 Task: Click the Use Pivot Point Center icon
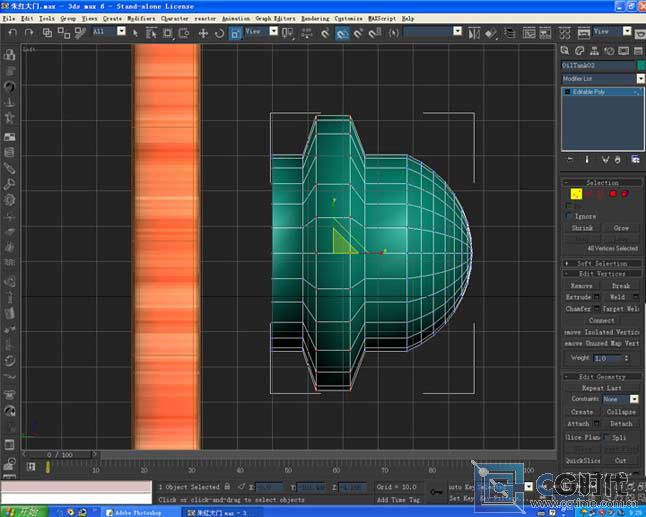point(288,33)
